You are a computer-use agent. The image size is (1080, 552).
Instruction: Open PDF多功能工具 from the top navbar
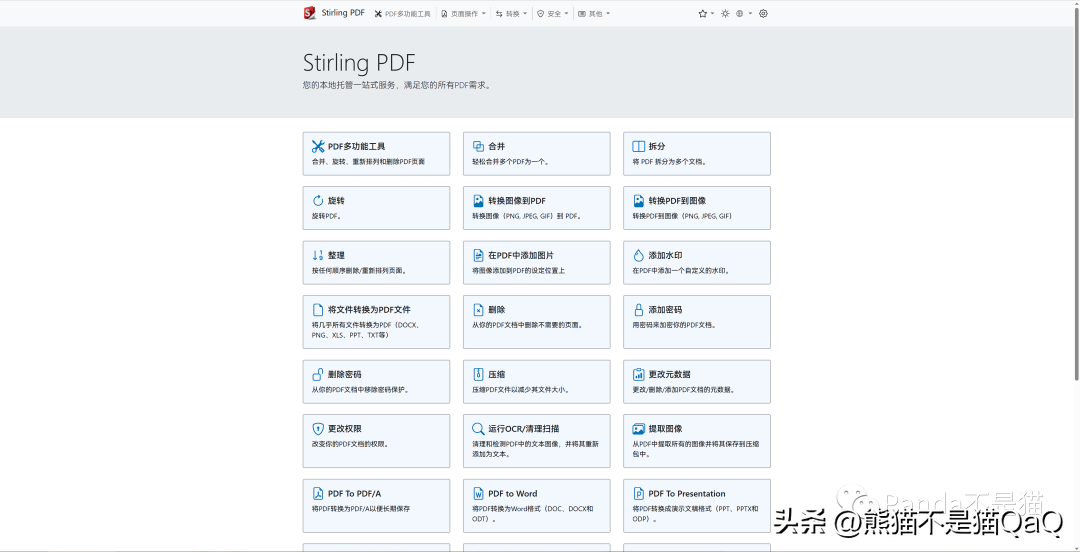pyautogui.click(x=402, y=14)
